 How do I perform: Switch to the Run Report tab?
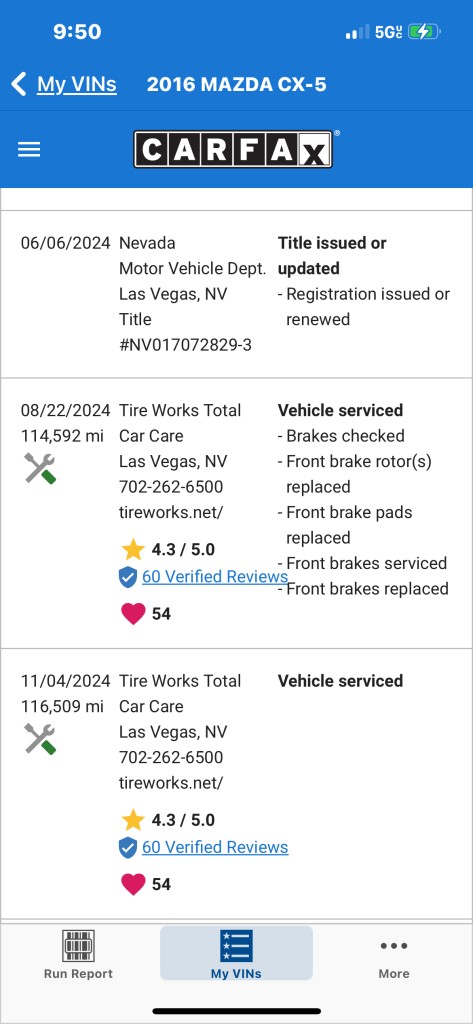(x=78, y=954)
